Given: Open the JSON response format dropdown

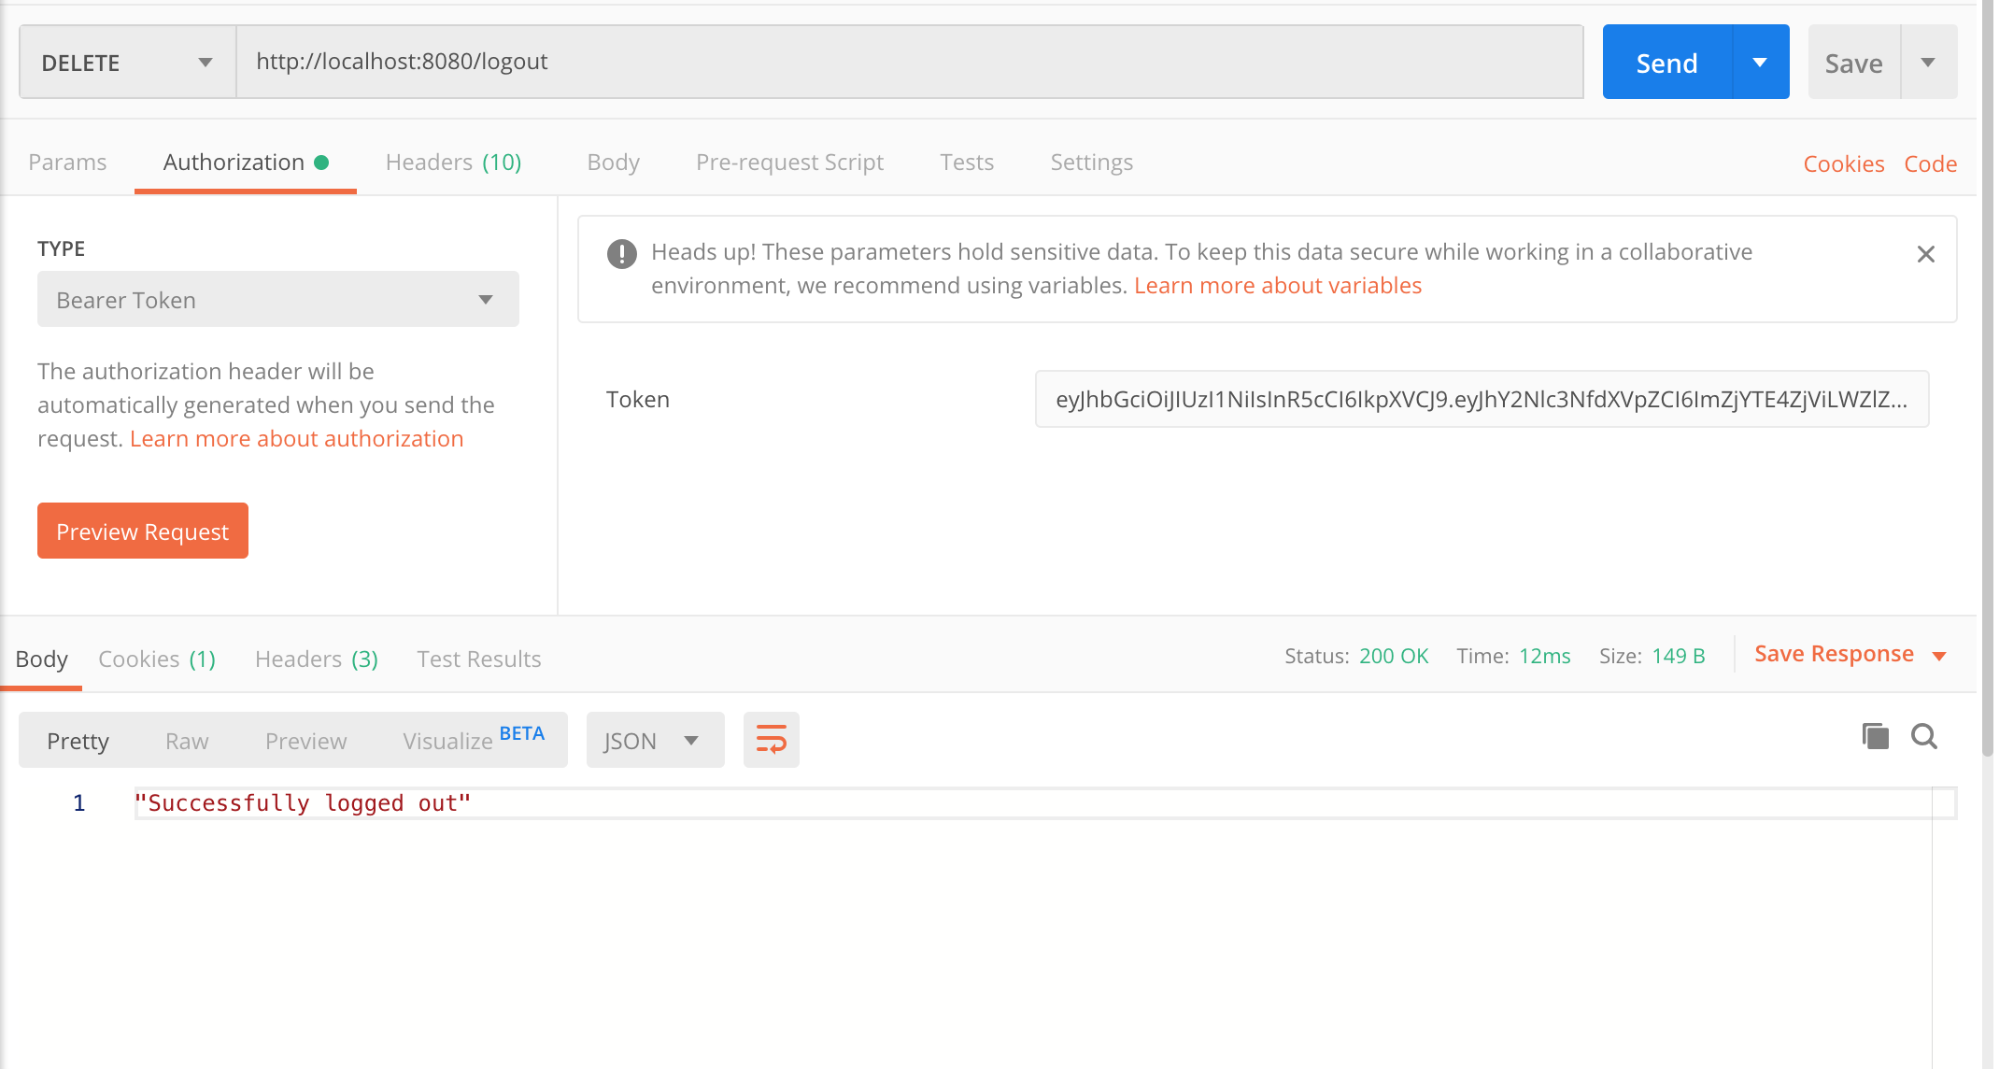Looking at the screenshot, I should 654,740.
